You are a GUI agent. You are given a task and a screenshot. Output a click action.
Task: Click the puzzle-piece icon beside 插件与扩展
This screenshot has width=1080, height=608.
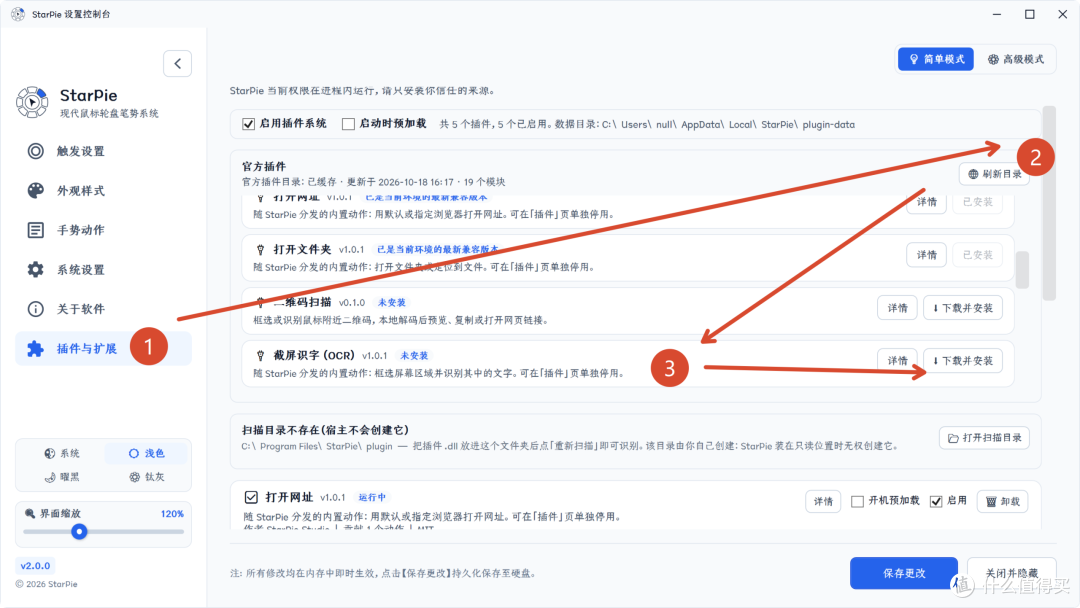click(35, 348)
